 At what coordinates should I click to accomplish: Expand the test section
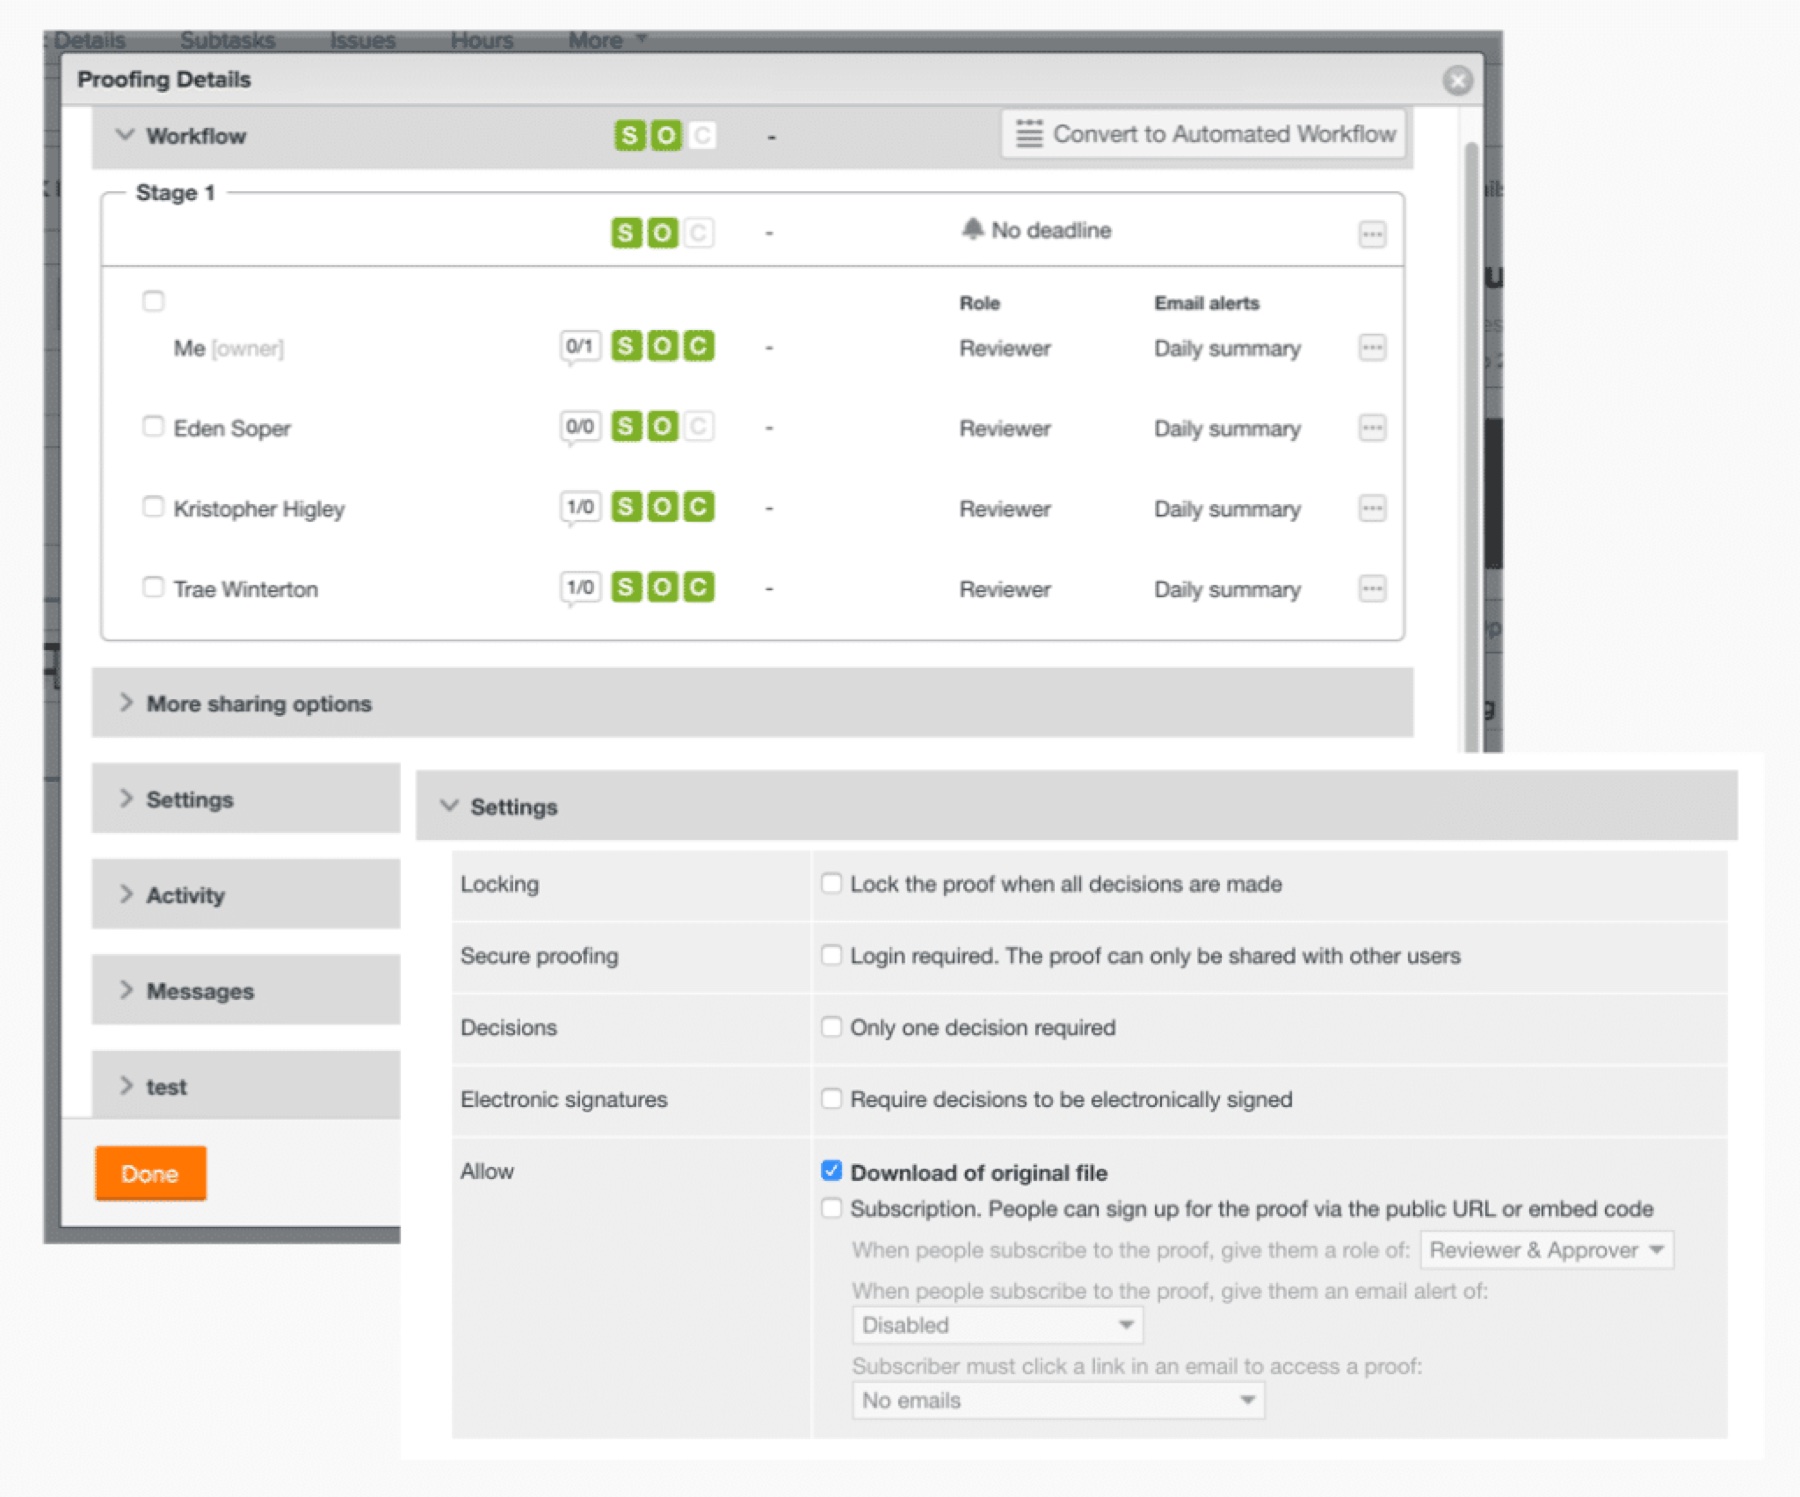click(246, 1086)
